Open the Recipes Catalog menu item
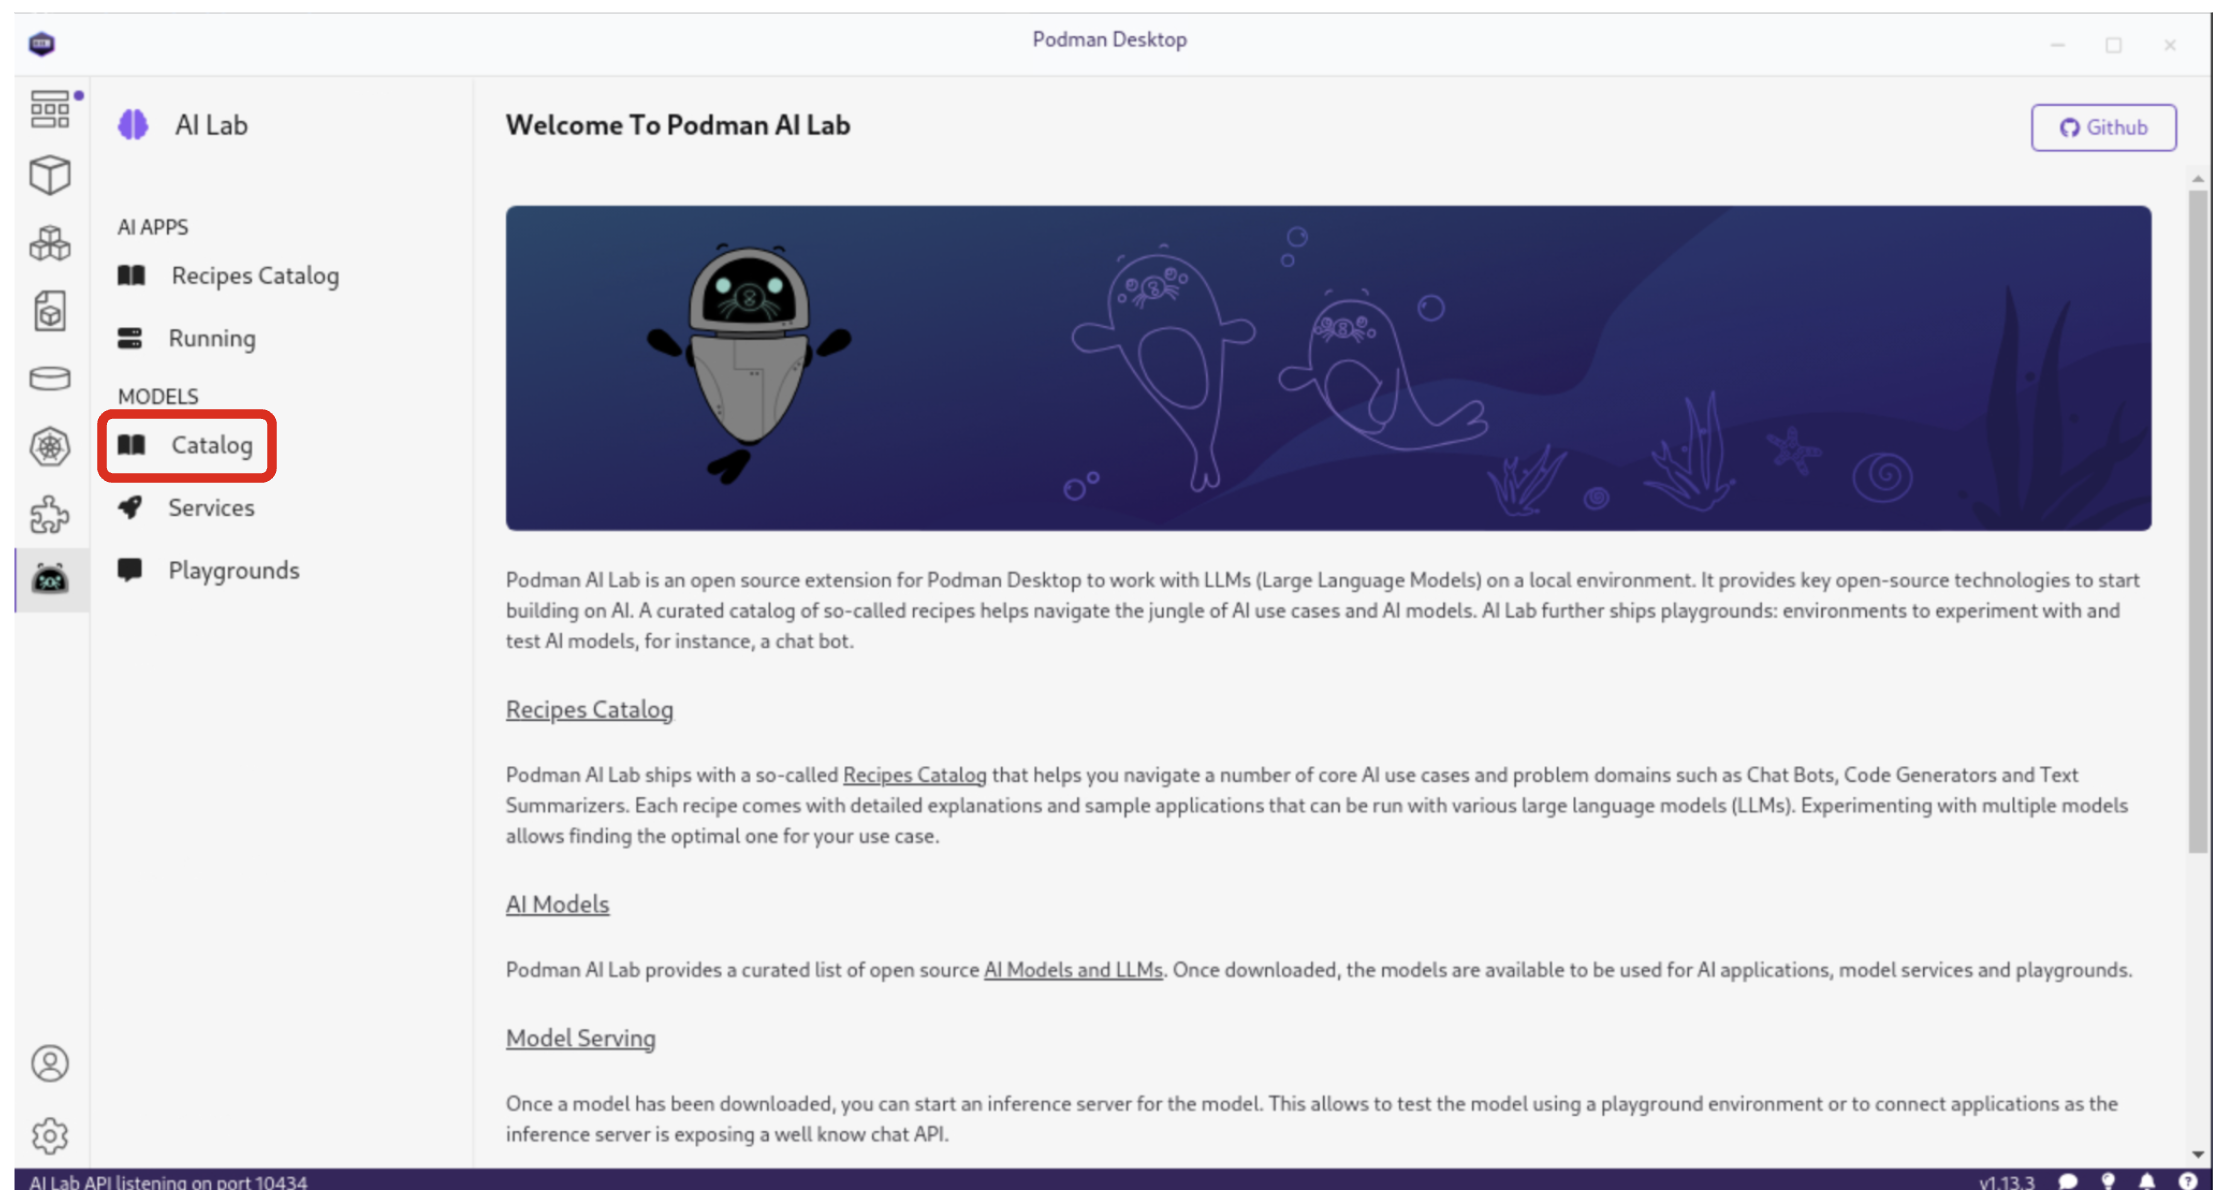This screenshot has height=1198, width=2218. (254, 275)
